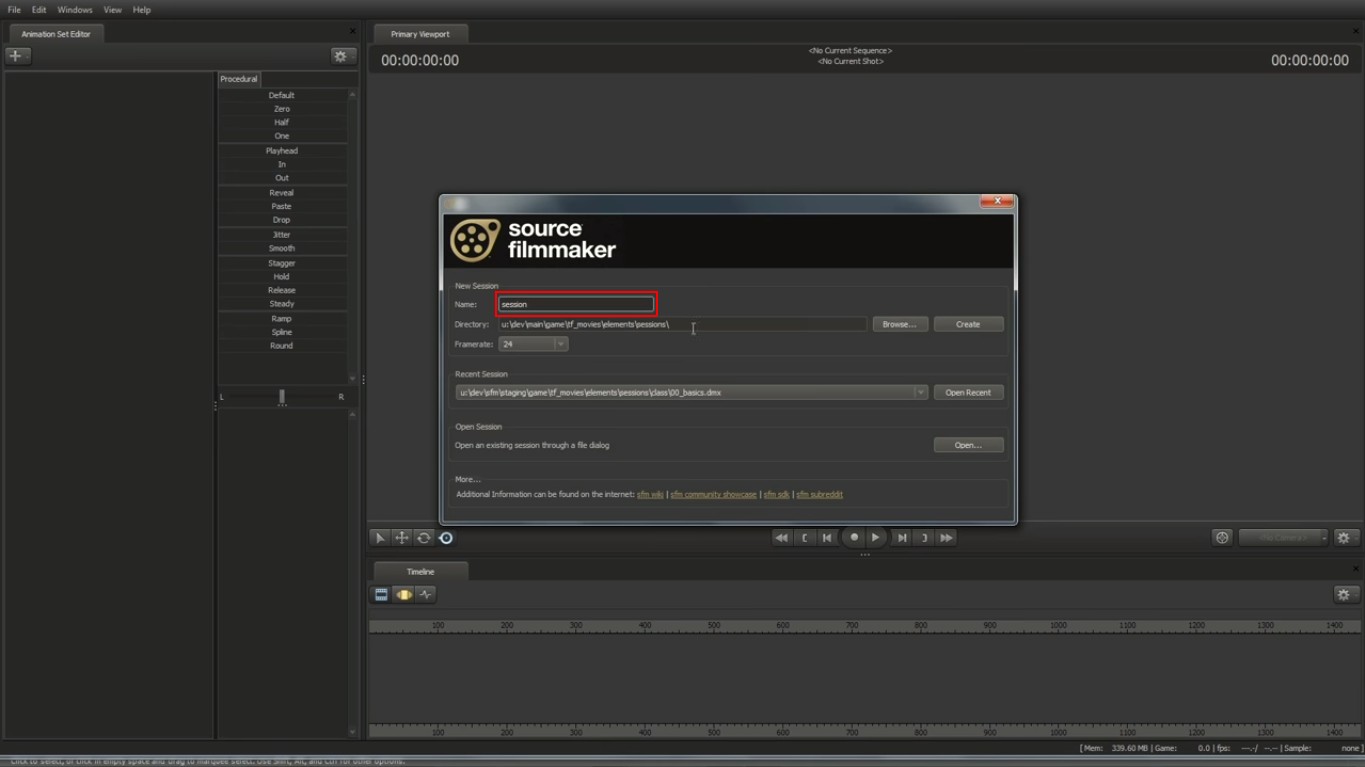Click the plus icon to add animation set
This screenshot has width=1365, height=767.
click(x=17, y=56)
